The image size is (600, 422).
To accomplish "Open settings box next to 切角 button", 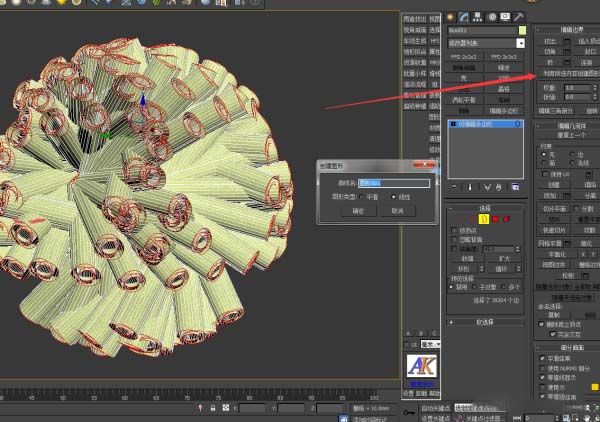I will [x=567, y=51].
